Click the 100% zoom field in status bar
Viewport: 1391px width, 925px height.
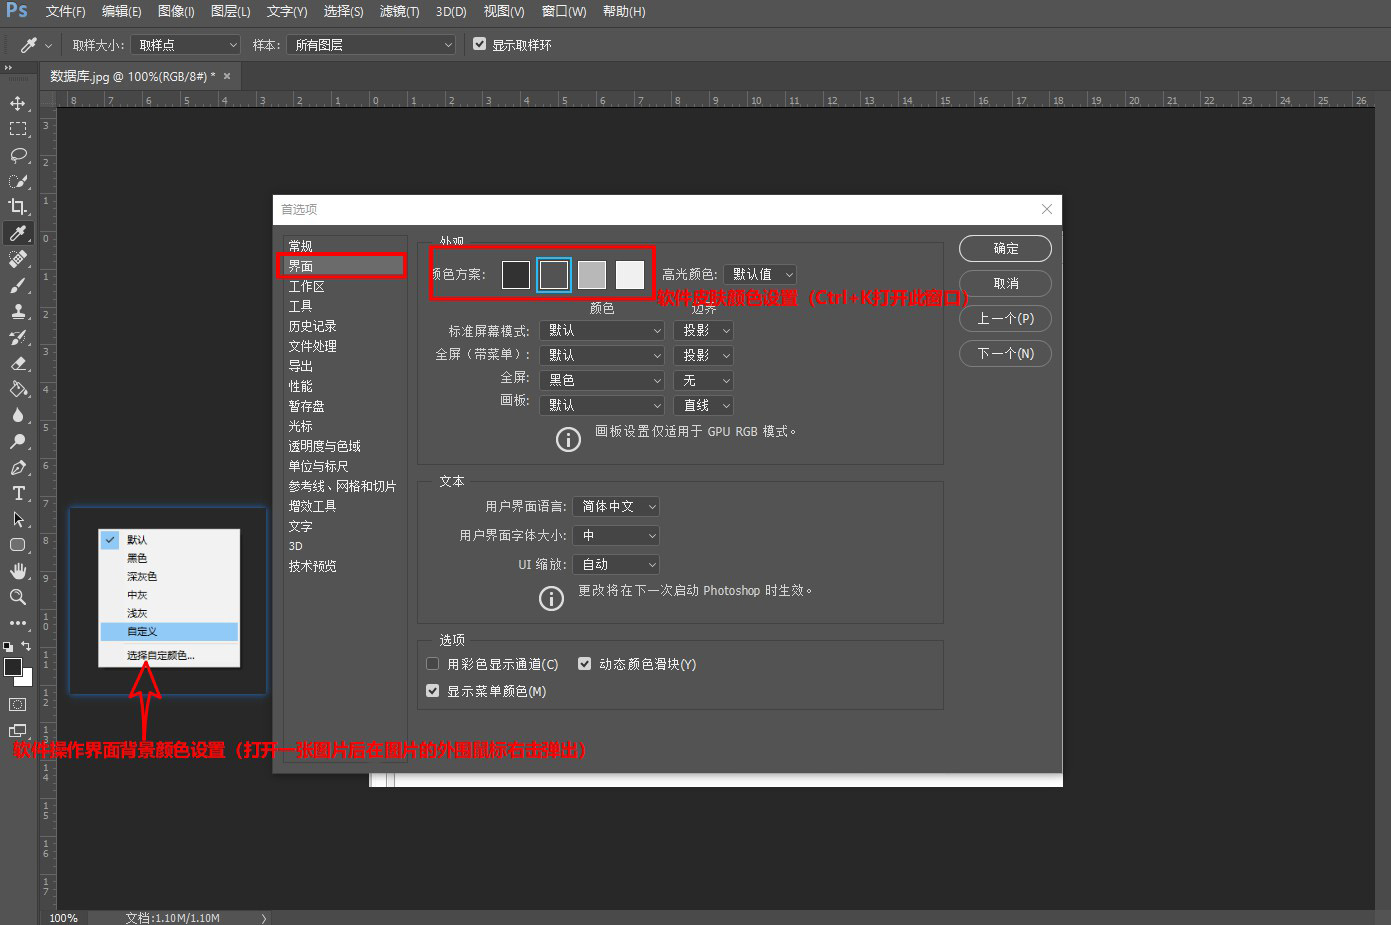click(63, 918)
